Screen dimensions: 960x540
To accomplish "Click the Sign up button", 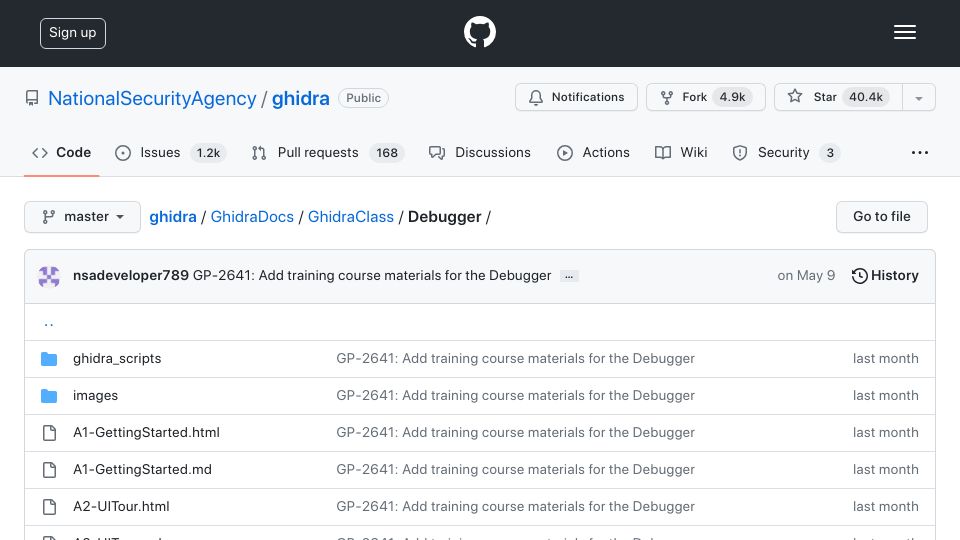I will [x=73, y=33].
